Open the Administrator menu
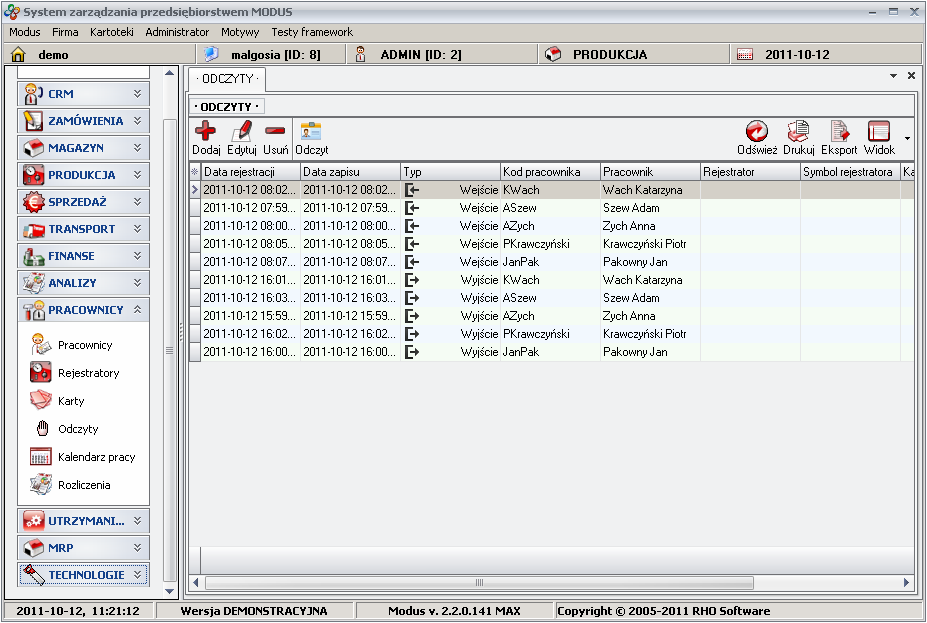The image size is (927, 623). 177,32
